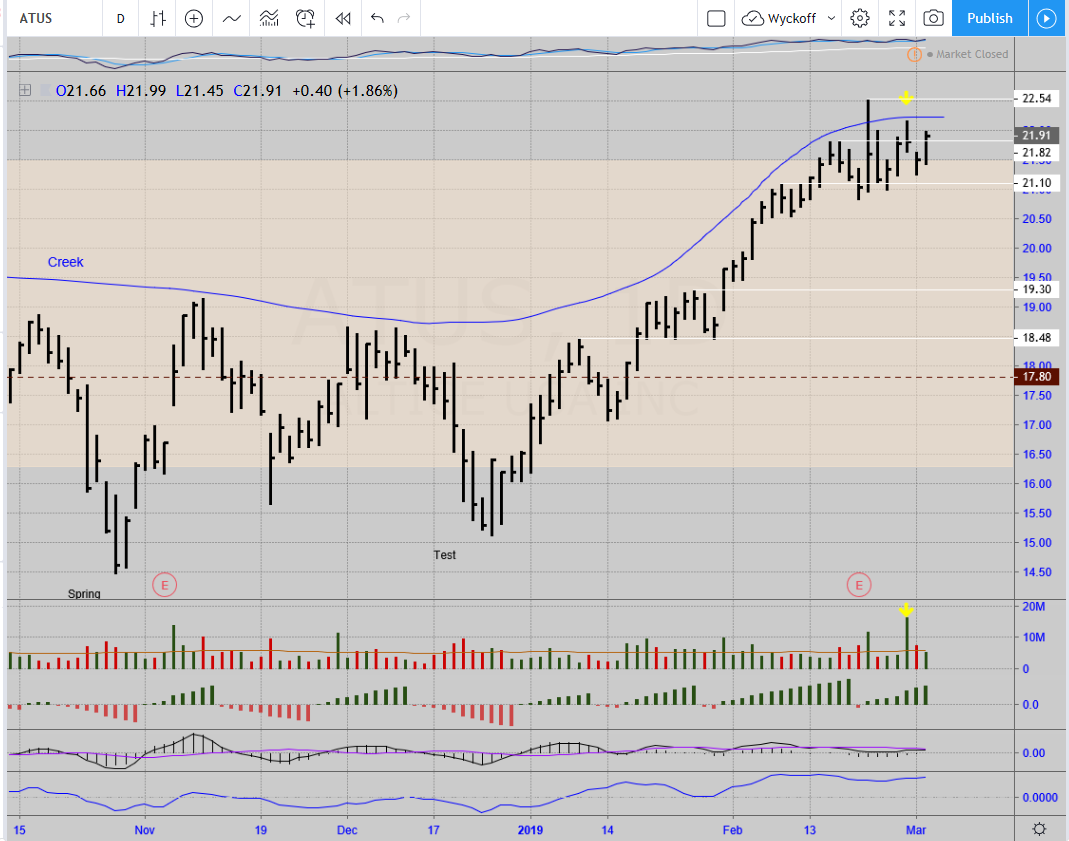Viewport: 1069px width, 841px height.
Task: Click the left earnings E marker
Action: pos(163,584)
